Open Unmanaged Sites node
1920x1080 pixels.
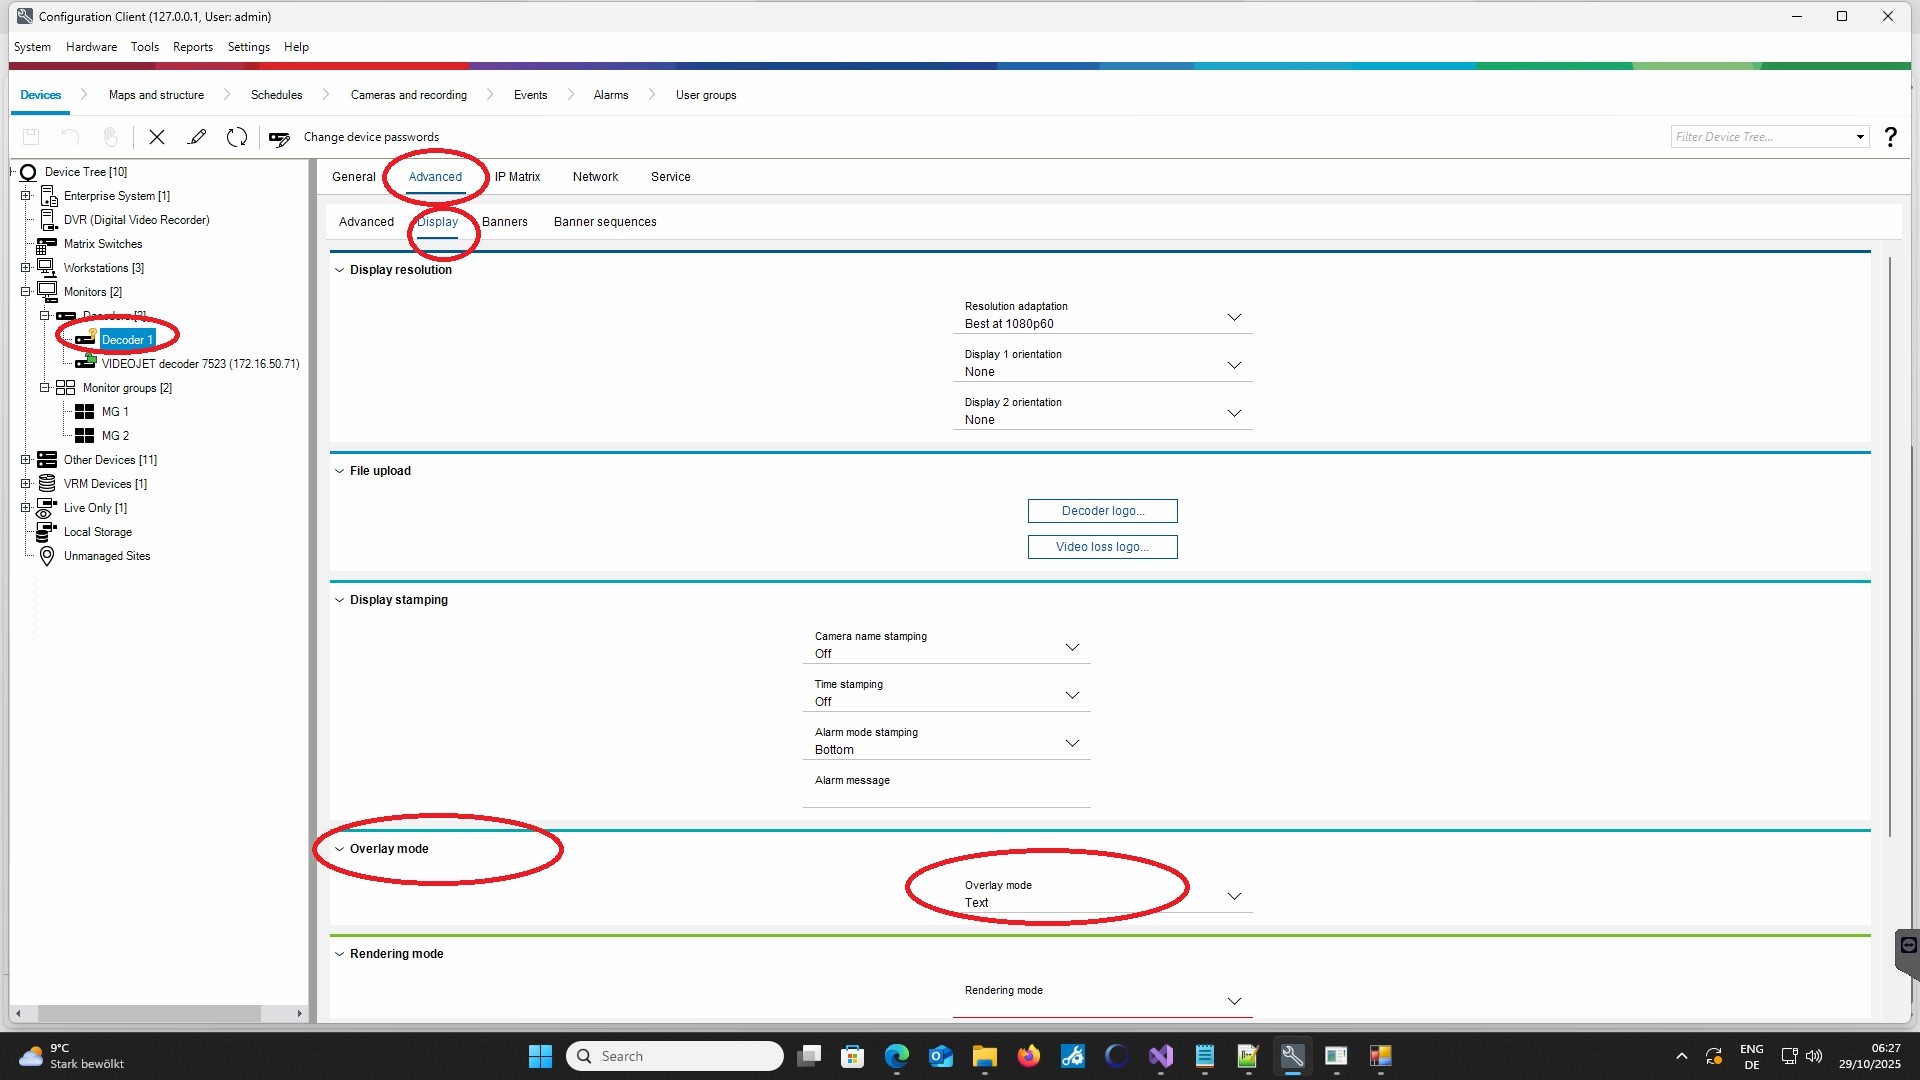(106, 556)
